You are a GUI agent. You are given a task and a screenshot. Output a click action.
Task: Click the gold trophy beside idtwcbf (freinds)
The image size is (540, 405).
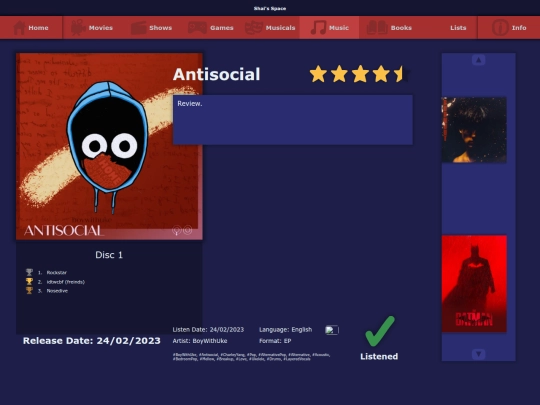click(29, 281)
